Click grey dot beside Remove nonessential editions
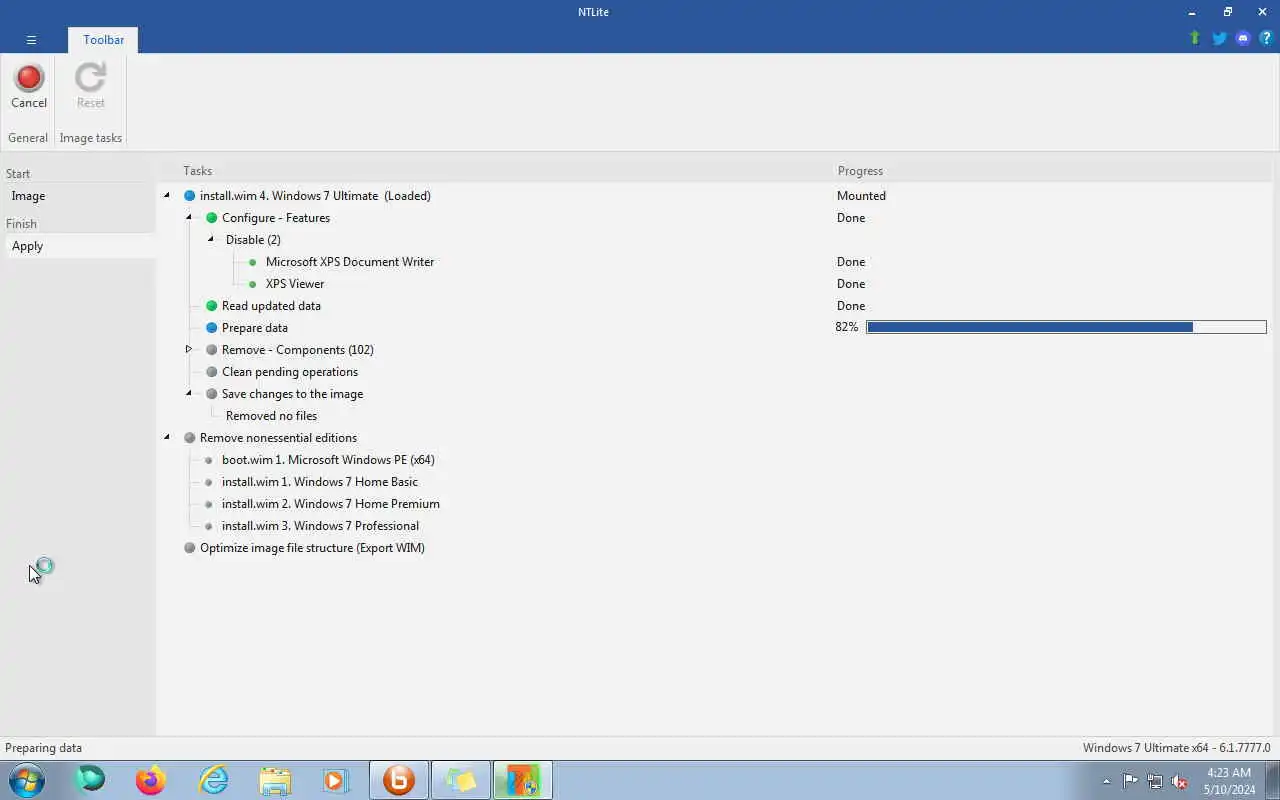The image size is (1280, 800). 189,438
